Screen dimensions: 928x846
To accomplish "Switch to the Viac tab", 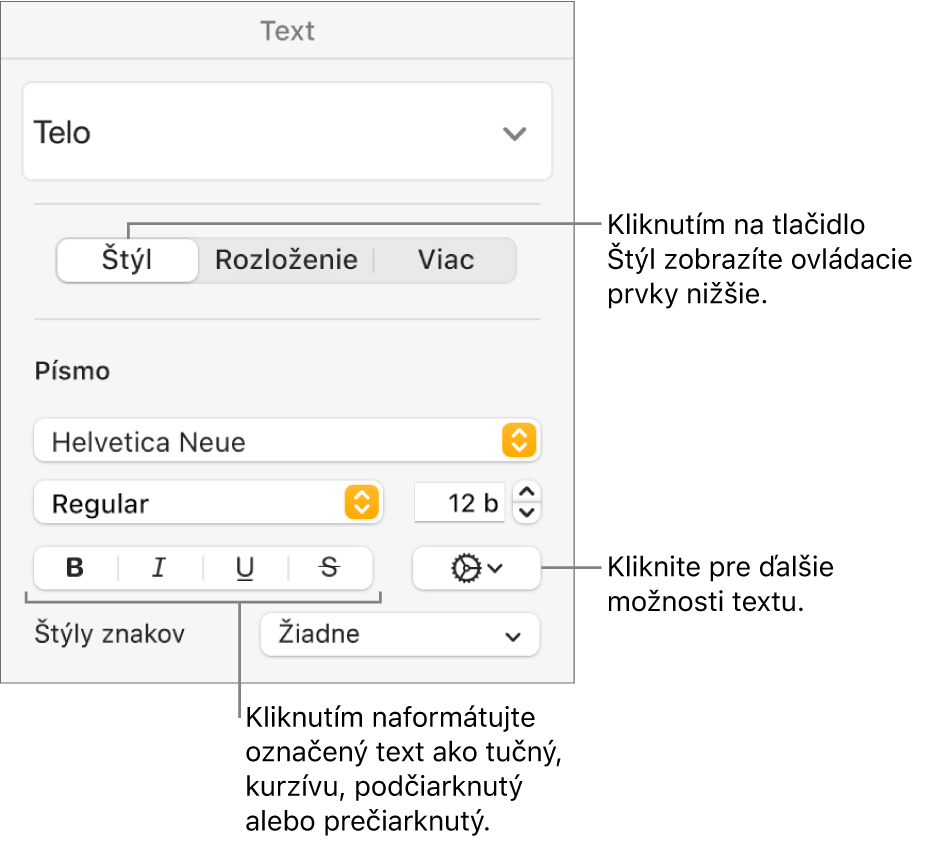I will point(446,260).
